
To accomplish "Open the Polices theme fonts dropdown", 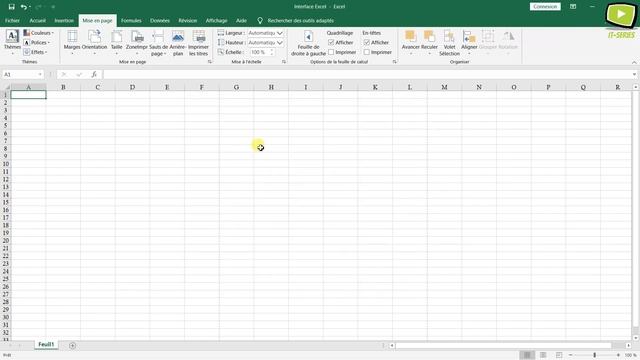I will [37, 42].
